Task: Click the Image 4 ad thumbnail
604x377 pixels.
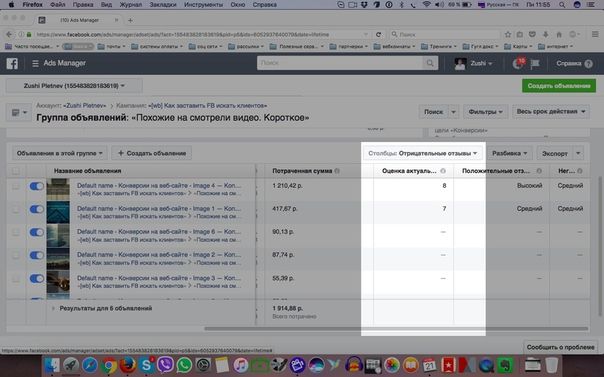Action: point(58,189)
